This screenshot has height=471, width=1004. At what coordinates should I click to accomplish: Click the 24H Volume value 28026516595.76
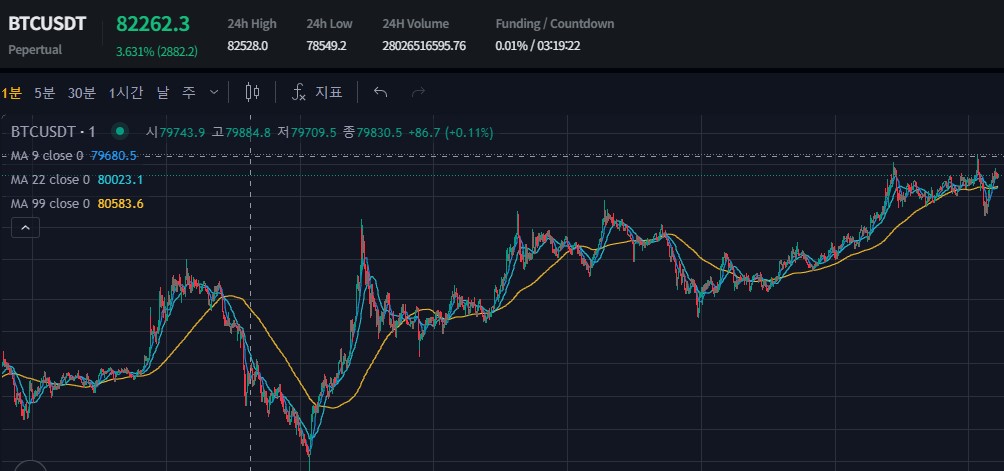click(424, 46)
